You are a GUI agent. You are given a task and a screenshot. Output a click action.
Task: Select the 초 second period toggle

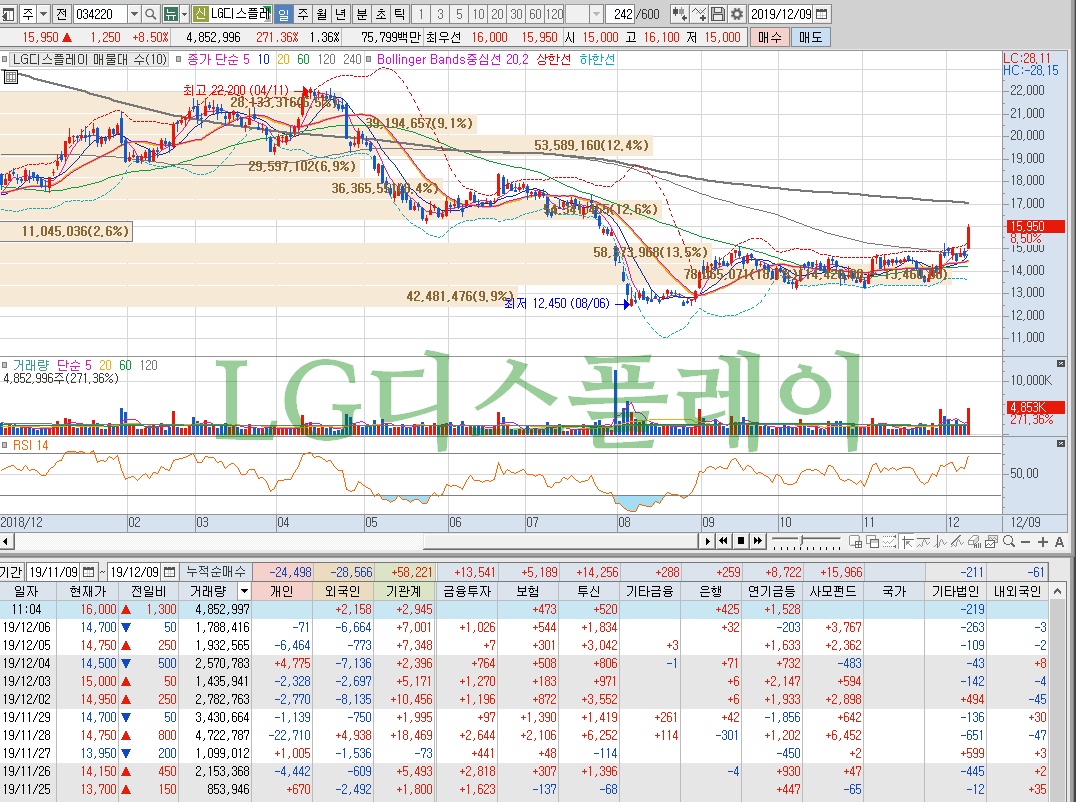381,14
